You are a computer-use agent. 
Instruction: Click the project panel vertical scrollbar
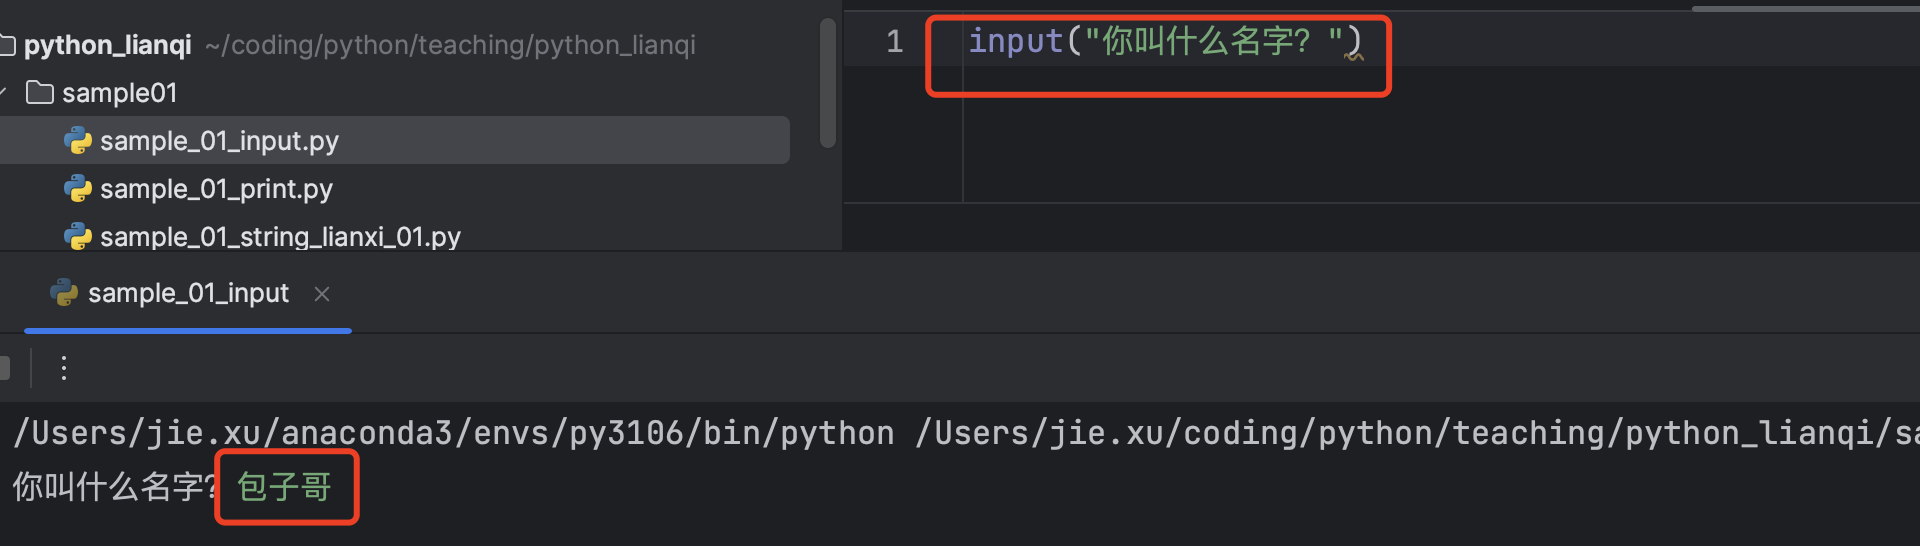(827, 85)
